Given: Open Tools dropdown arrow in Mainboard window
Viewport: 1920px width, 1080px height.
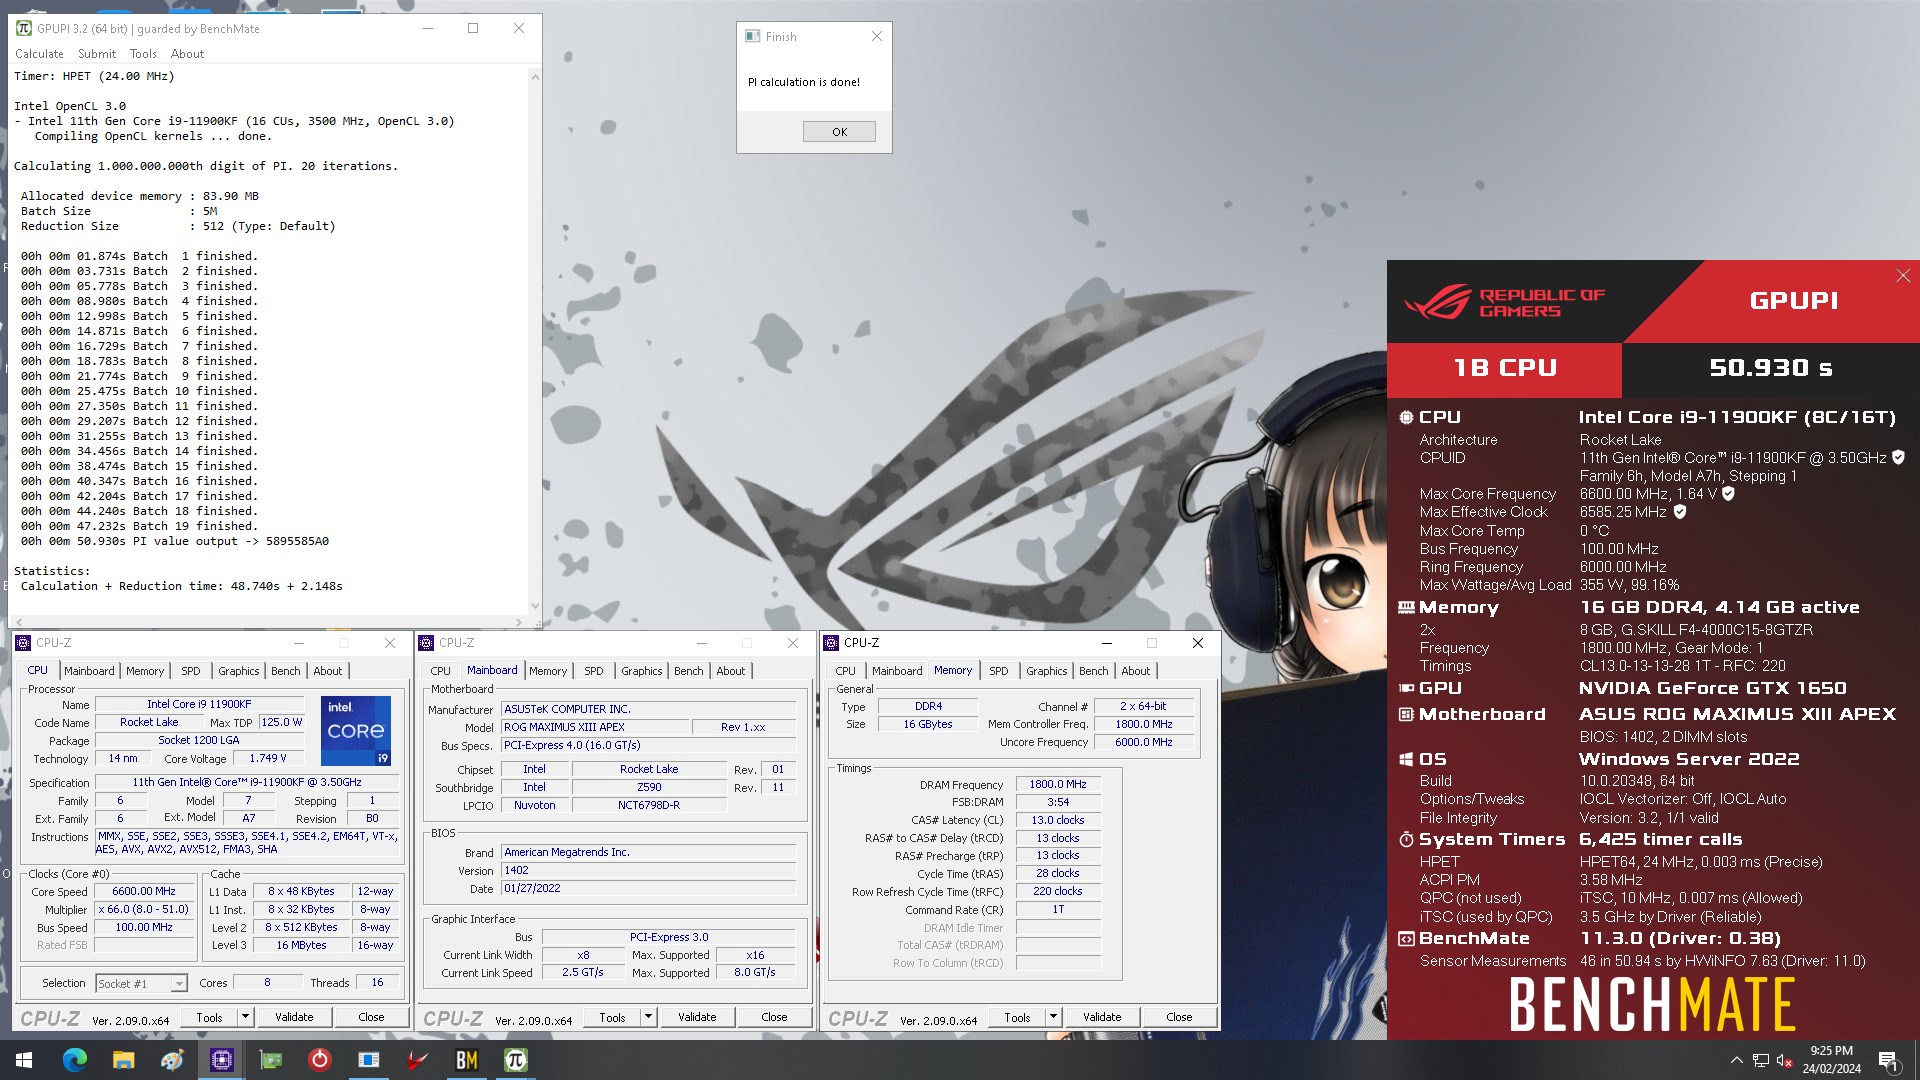Looking at the screenshot, I should coord(648,1017).
